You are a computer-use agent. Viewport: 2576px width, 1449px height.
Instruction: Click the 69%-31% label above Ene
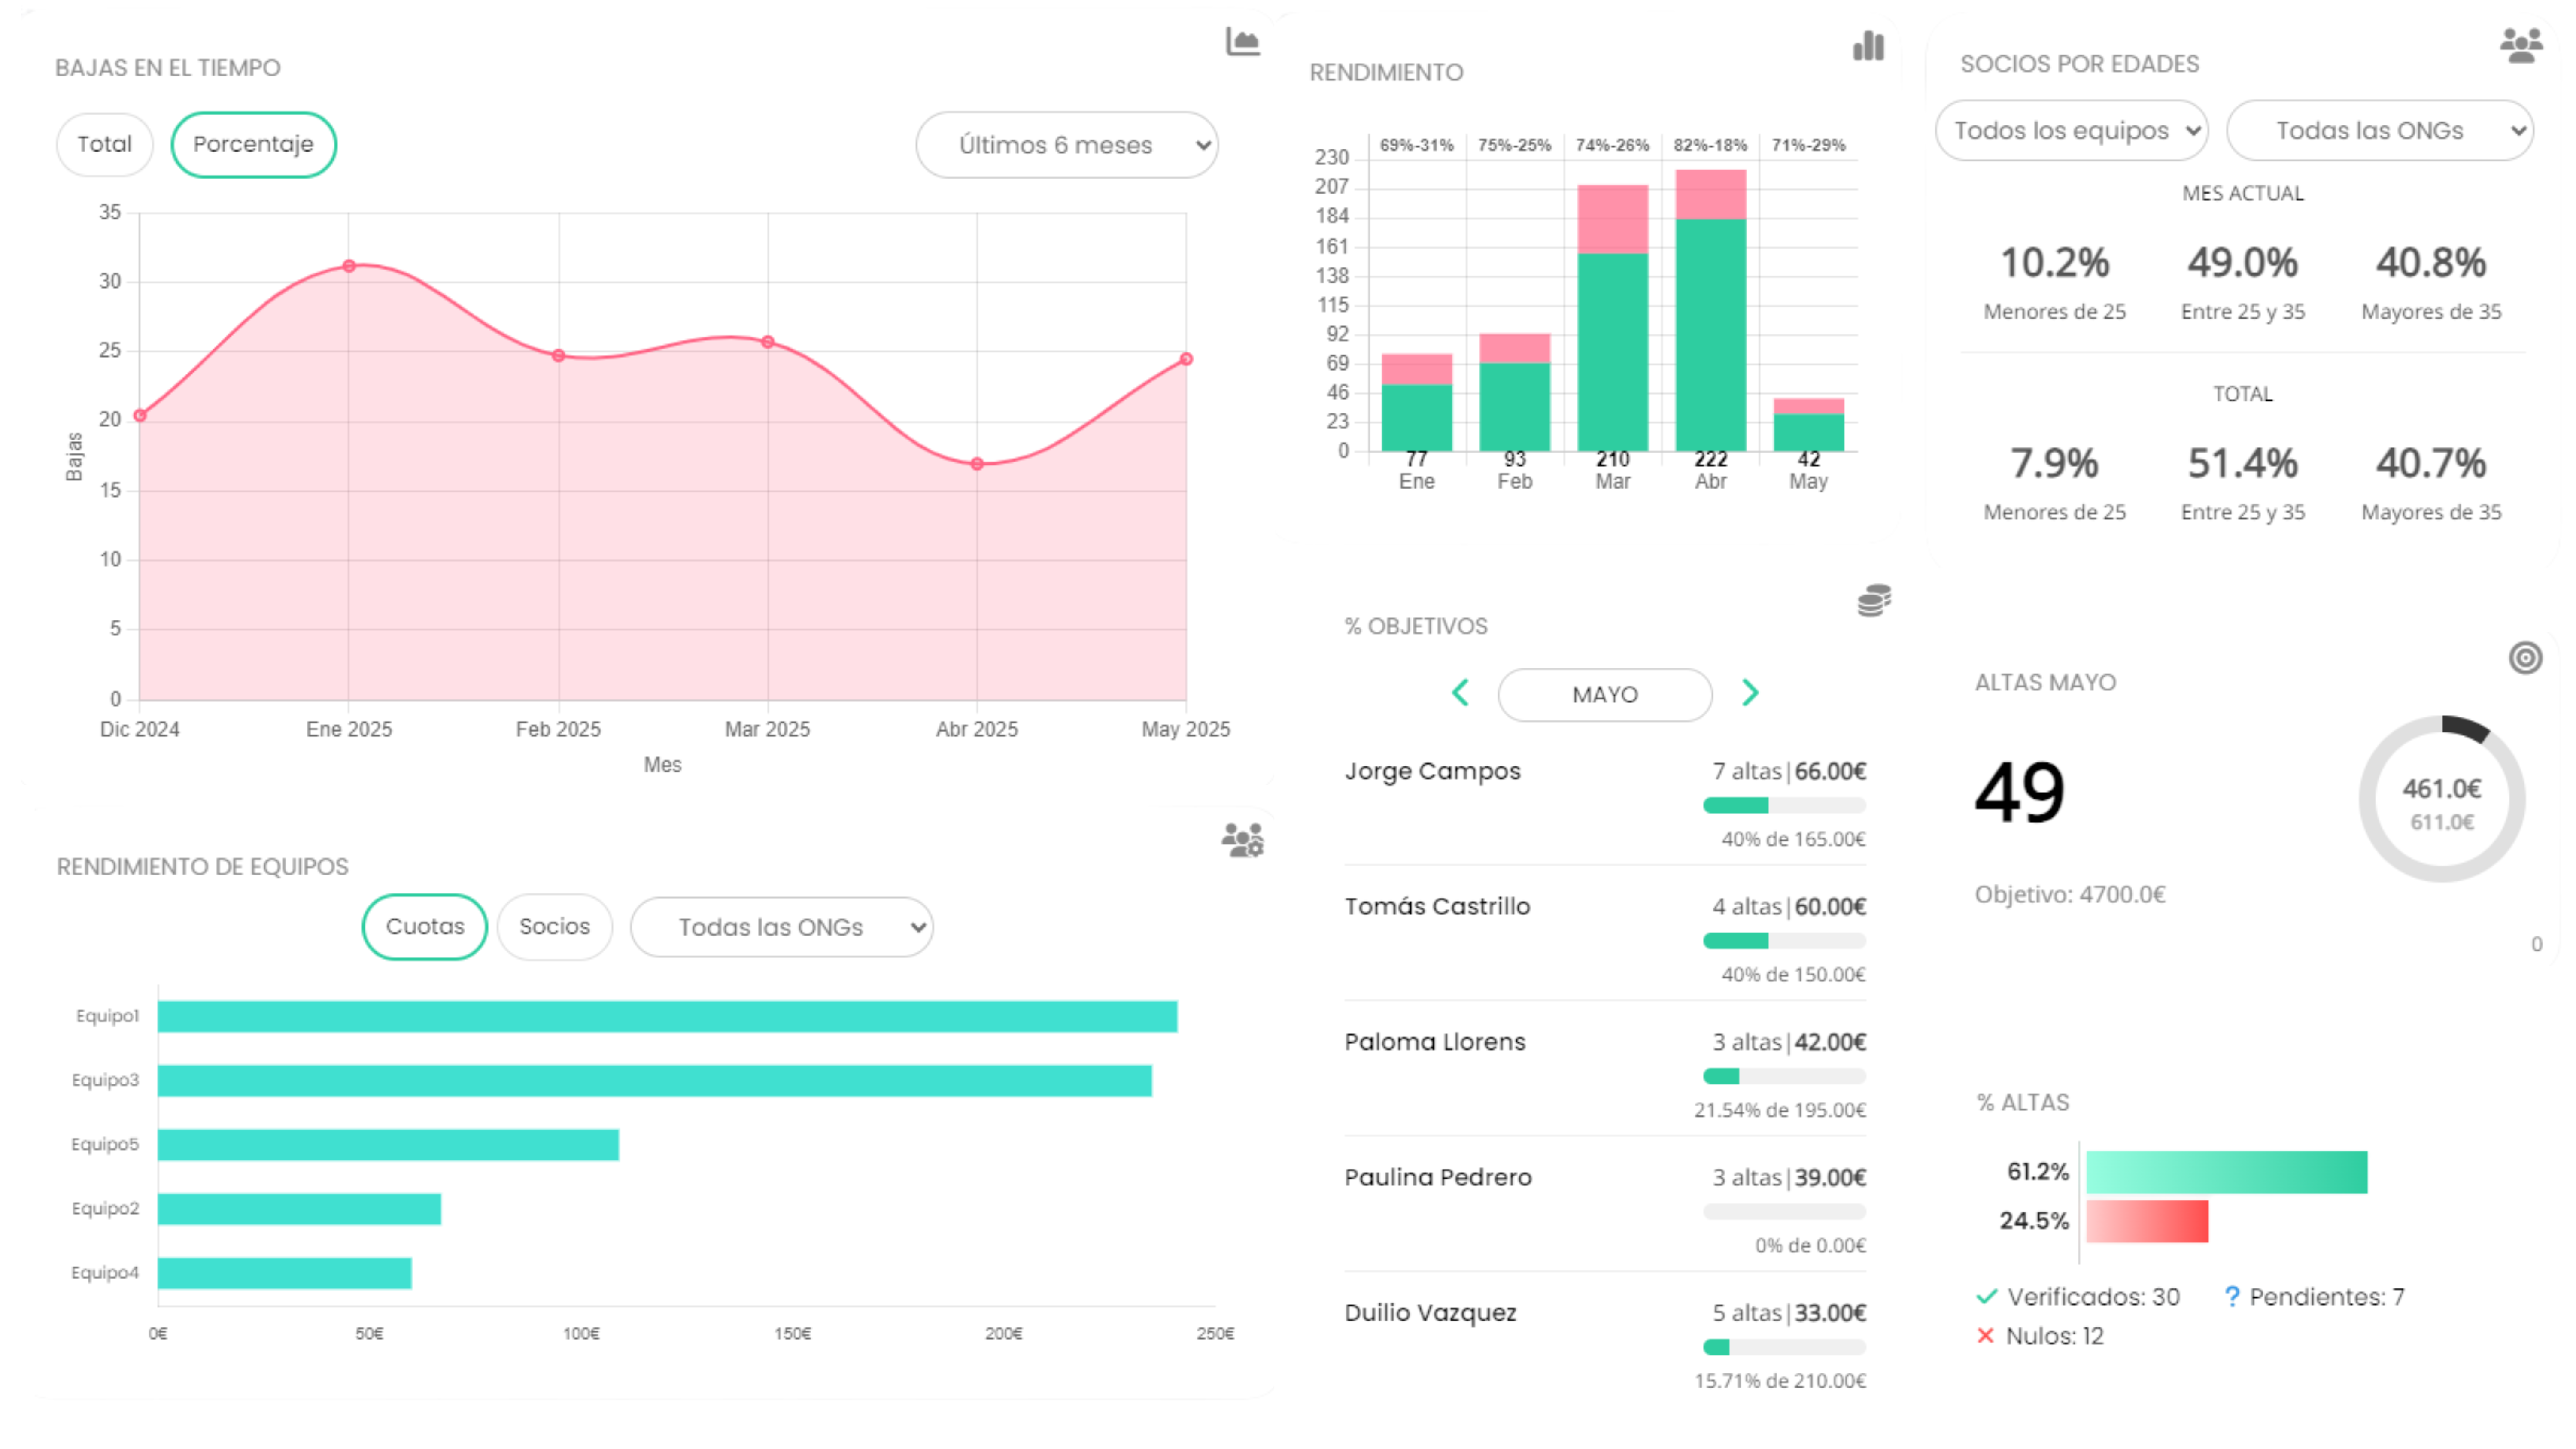click(1416, 145)
